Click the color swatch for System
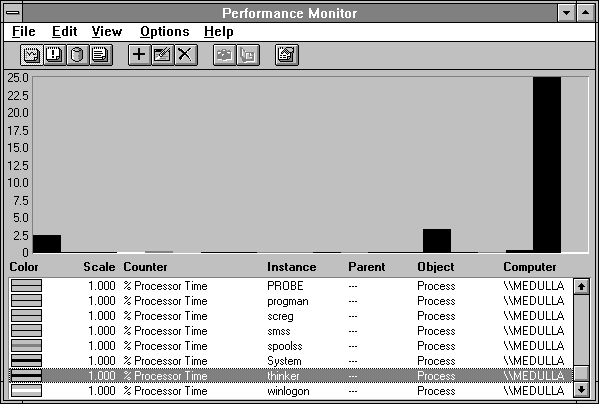This screenshot has height=404, width=600. (x=26, y=361)
